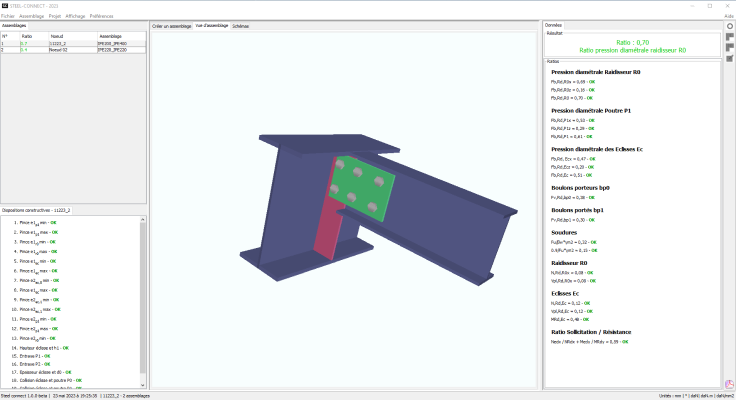Switch to the Schémas tab
This screenshot has width=736, height=400.
pos(241,26)
